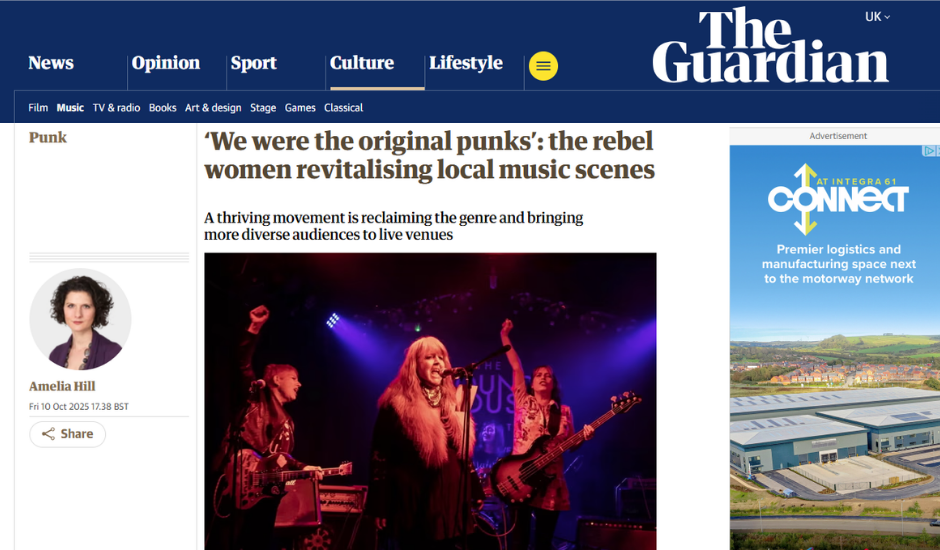Click the ad choices icon on advertisement

pyautogui.click(x=930, y=151)
